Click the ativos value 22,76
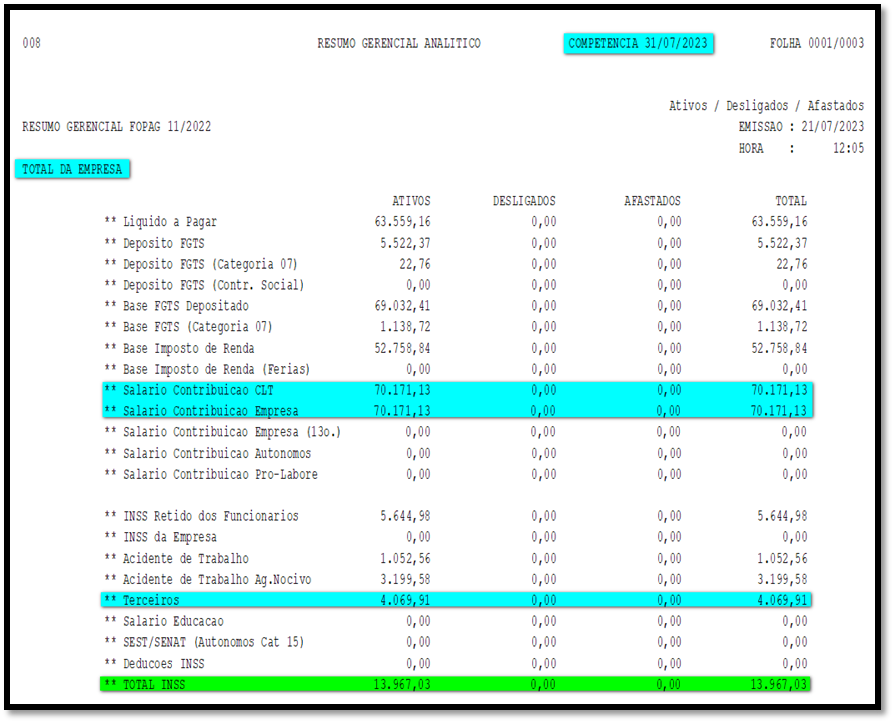894x723 pixels. [x=415, y=265]
